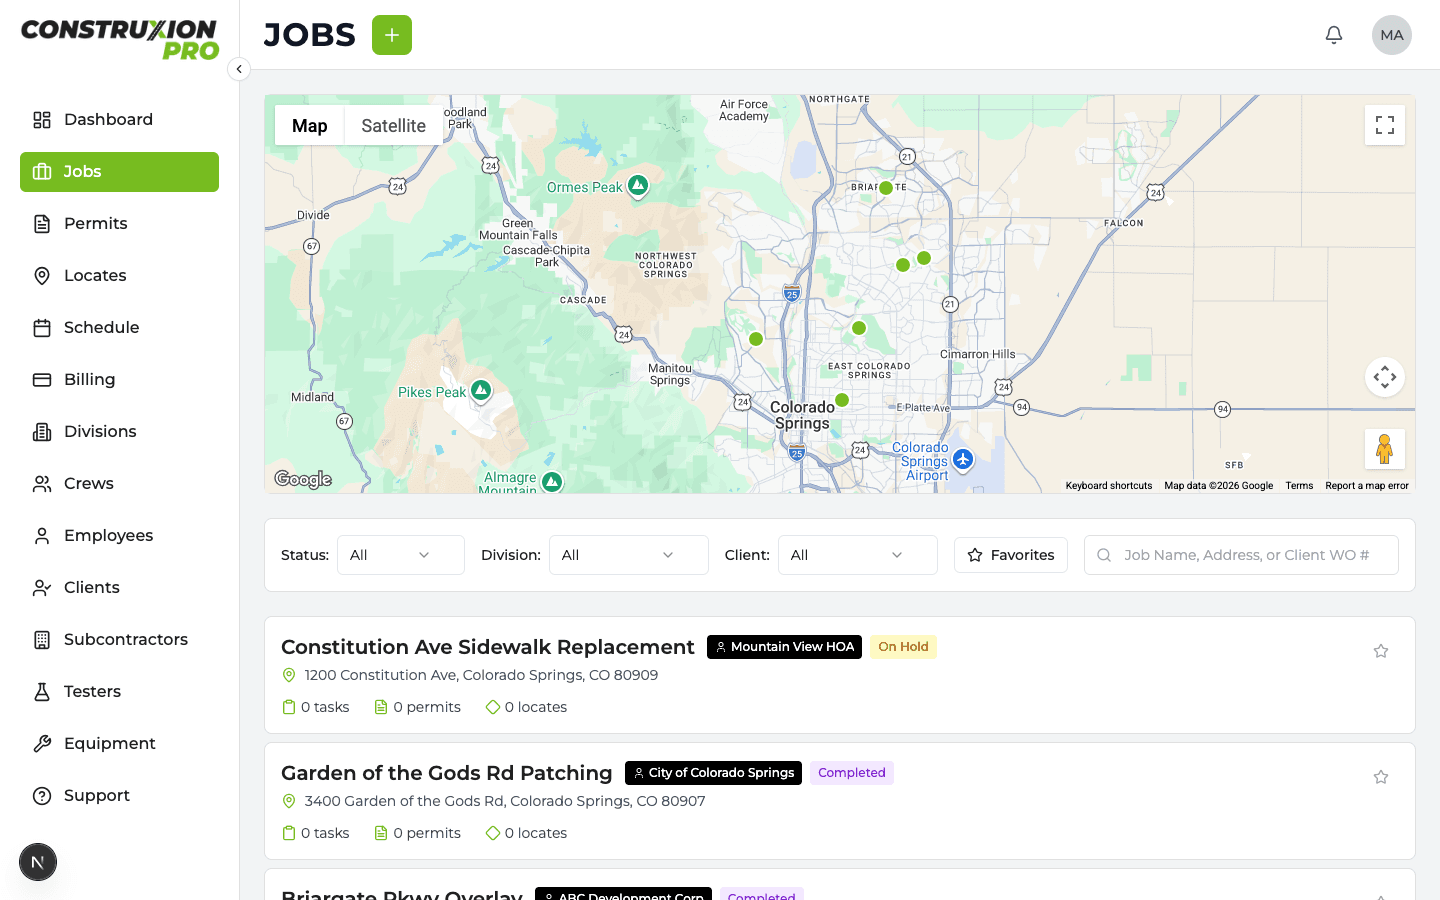Switch map to Map view
Image resolution: width=1440 pixels, height=900 pixels.
310,126
